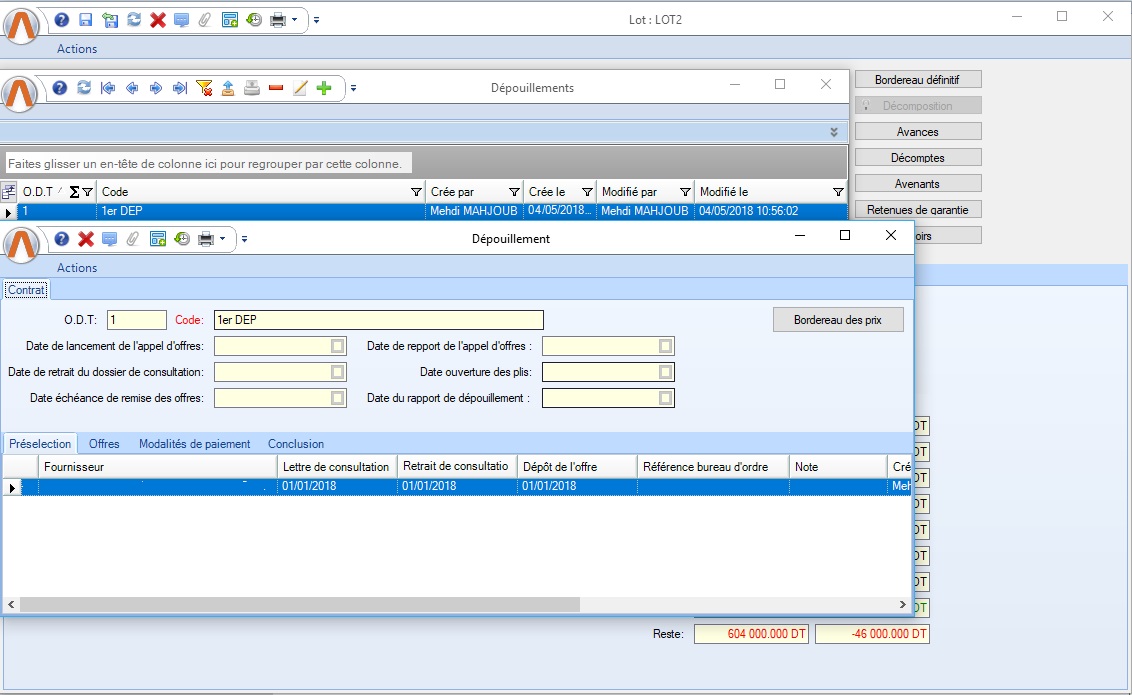This screenshot has width=1132, height=695.
Task: Go to the first record in Dépouillements toolbar
Action: [x=108, y=88]
